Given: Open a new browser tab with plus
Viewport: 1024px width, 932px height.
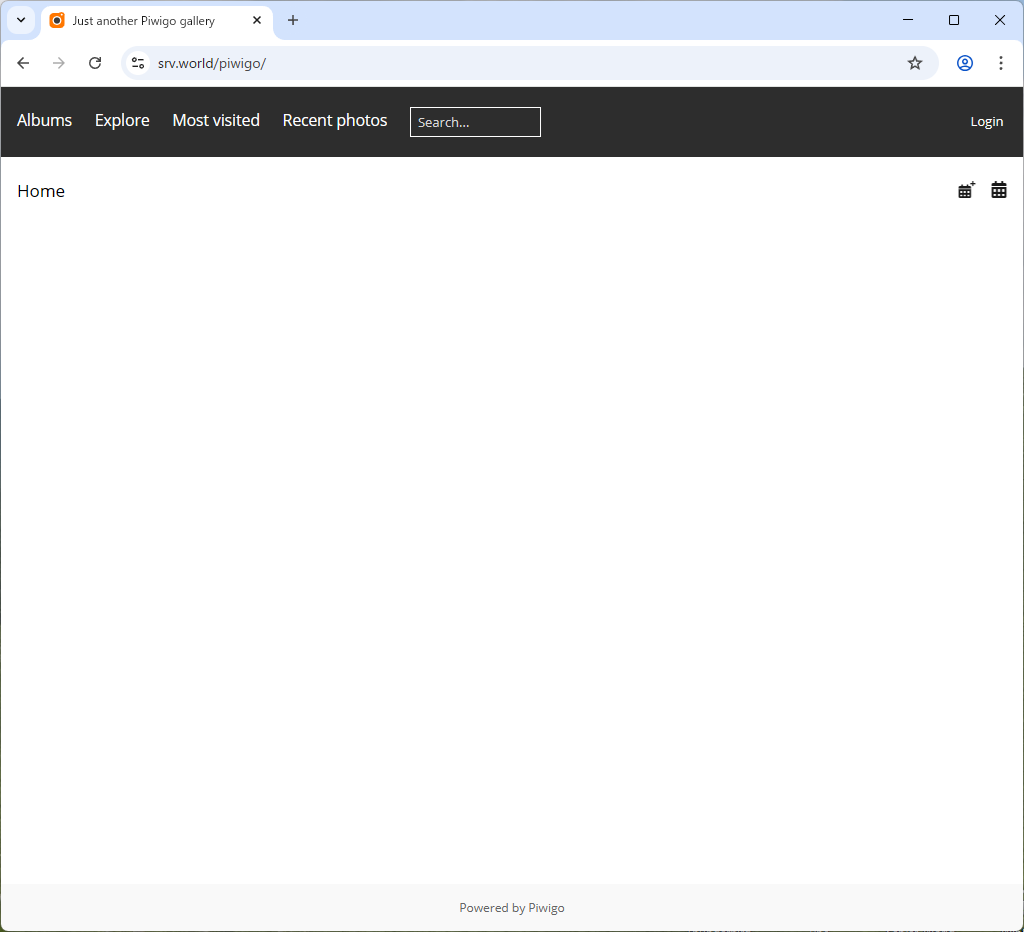Looking at the screenshot, I should coord(293,20).
